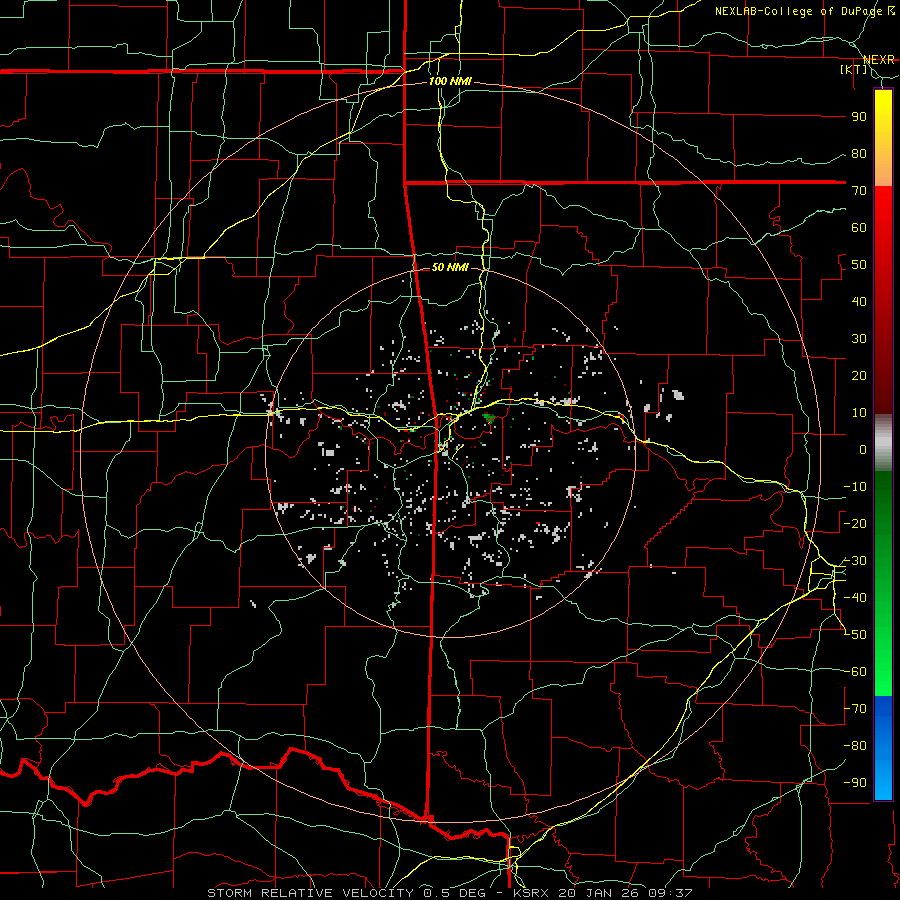Click the '50 NMI' range ring label
900x900 pixels.
[450, 267]
